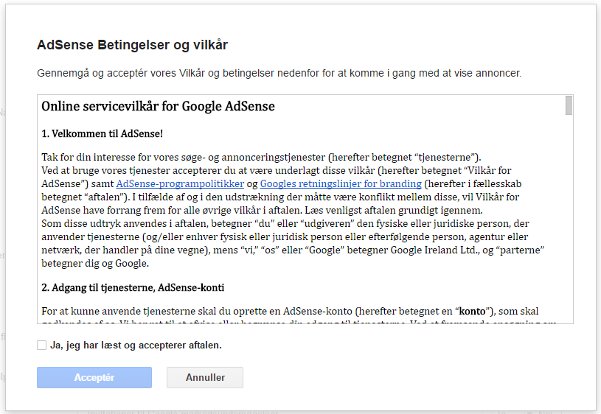The width and height of the screenshot is (601, 414).
Task: Open the AdSense-programpolitikker link
Action: click(x=180, y=184)
